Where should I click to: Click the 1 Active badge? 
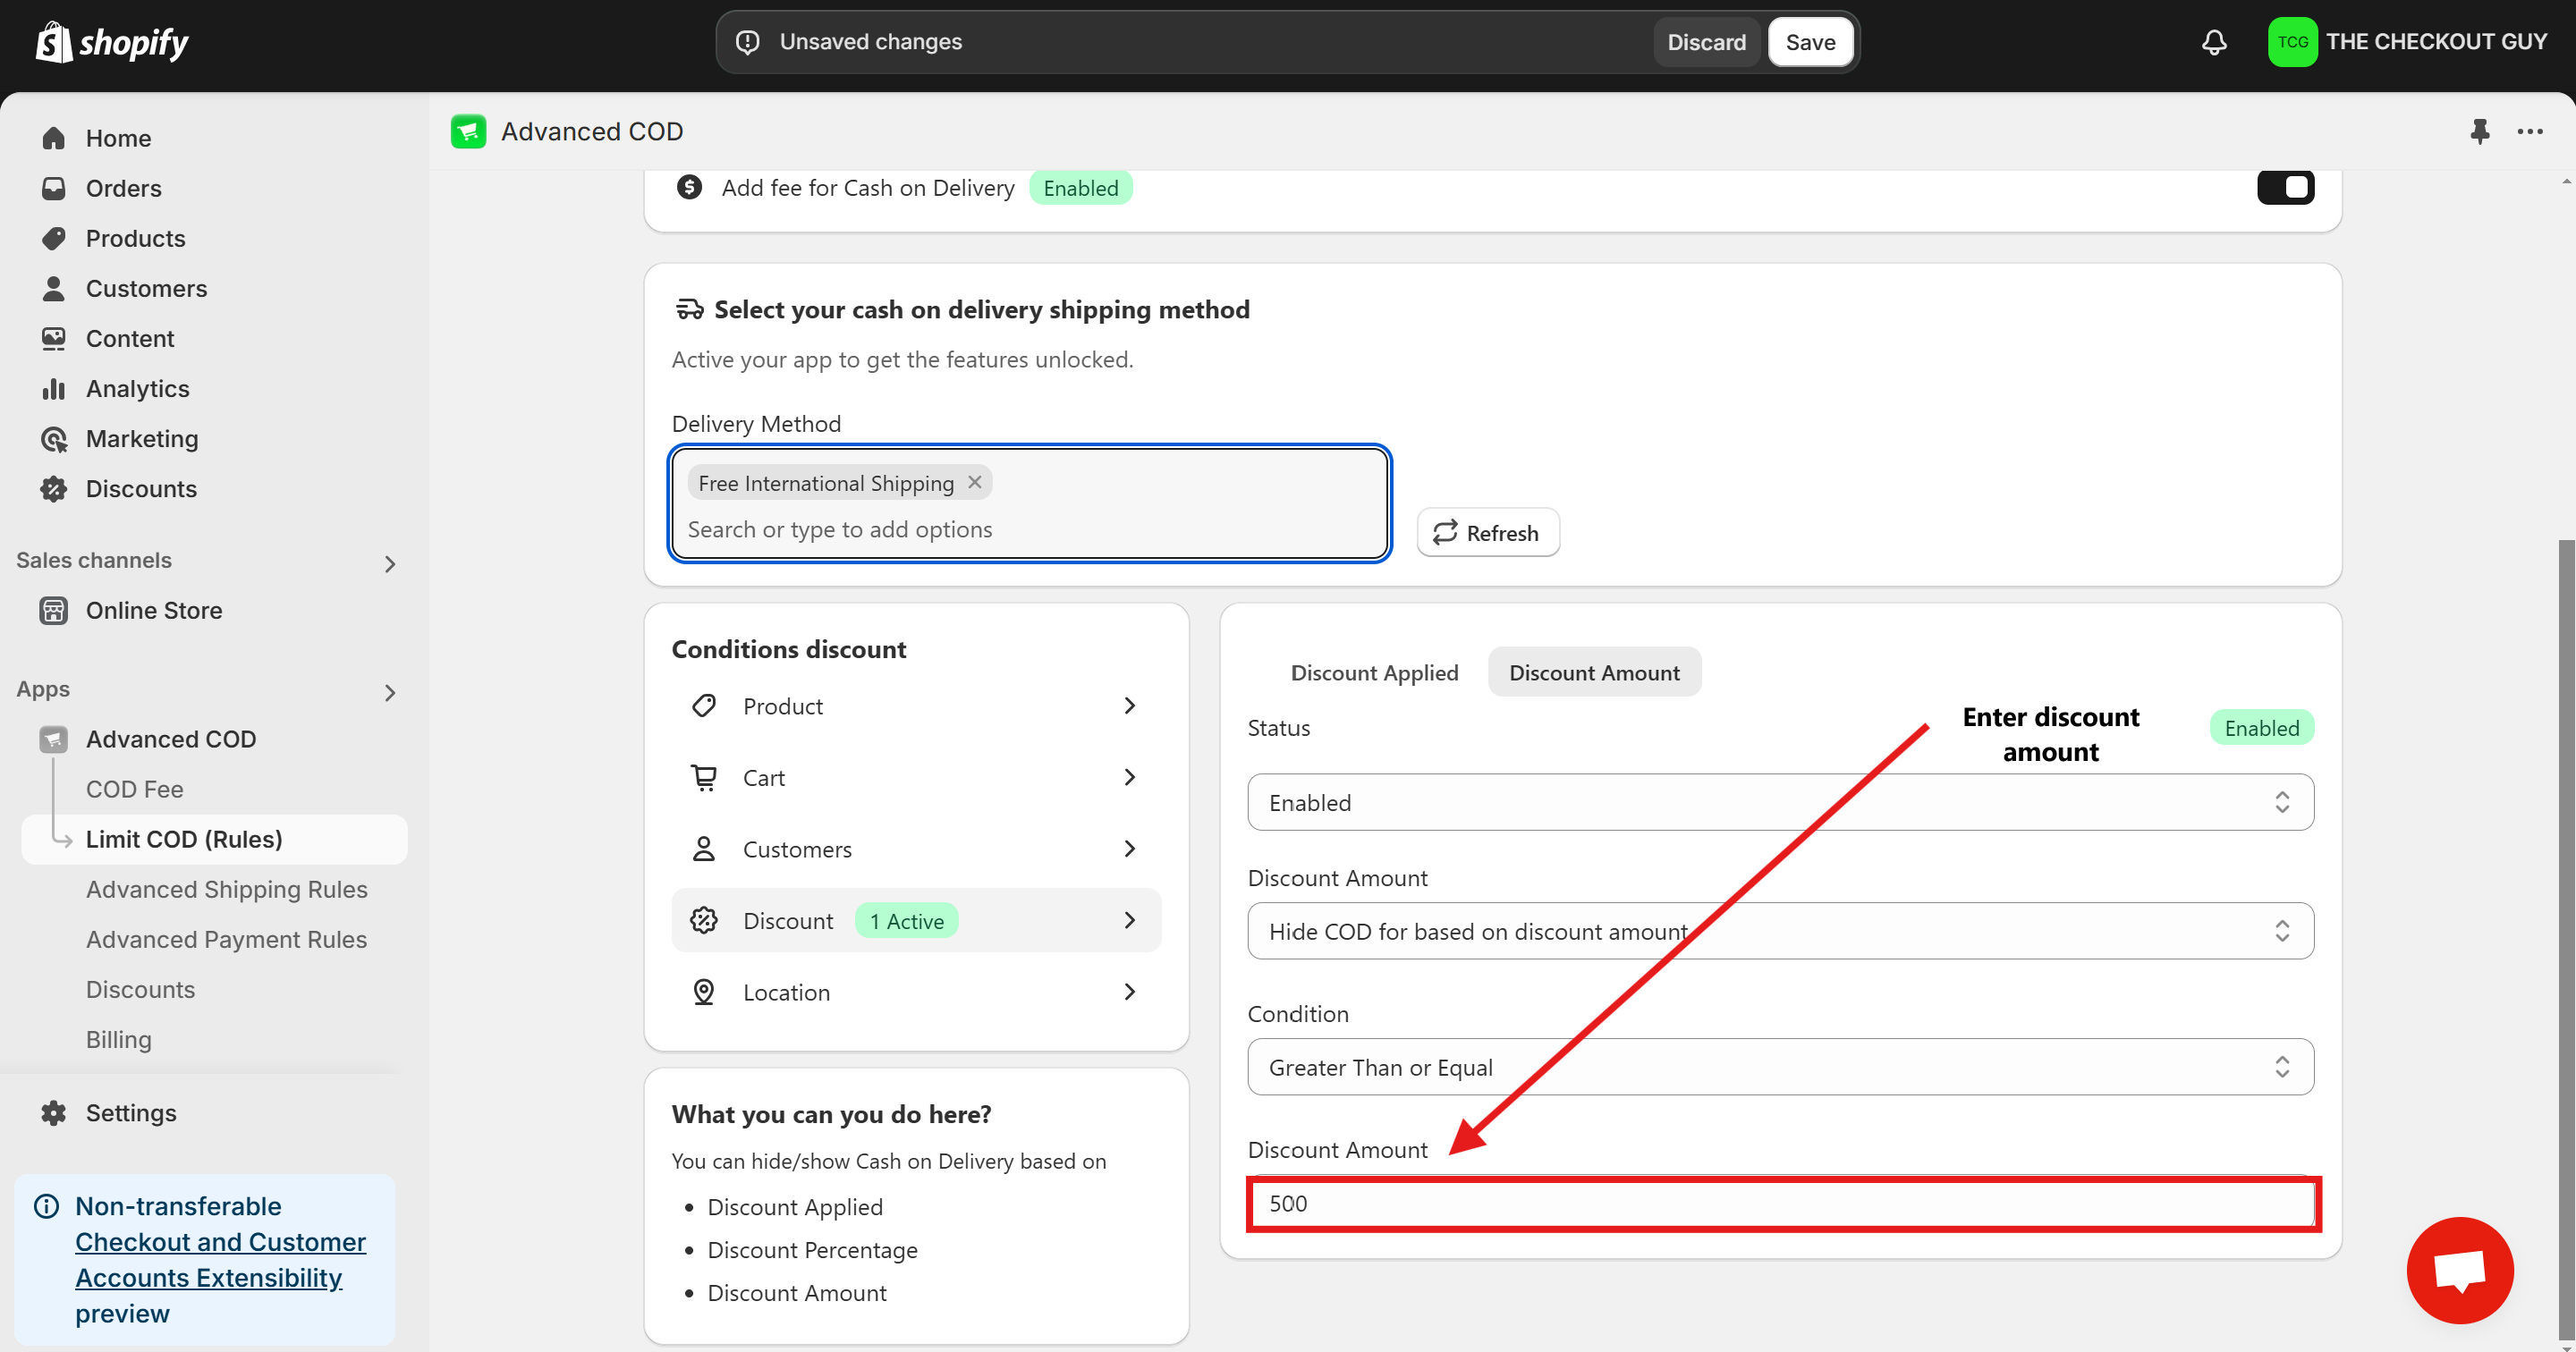point(907,921)
